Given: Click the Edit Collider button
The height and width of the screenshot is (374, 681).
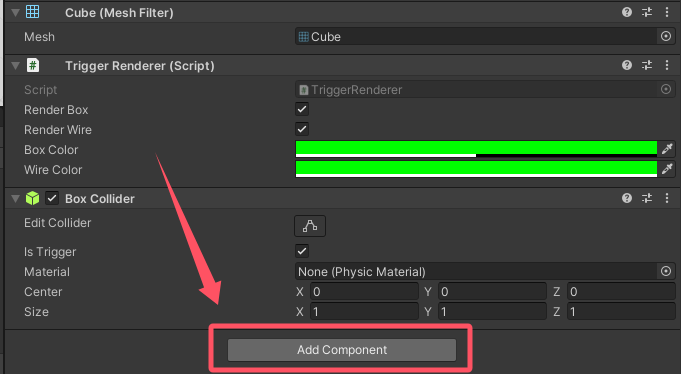Looking at the screenshot, I should coord(310,226).
